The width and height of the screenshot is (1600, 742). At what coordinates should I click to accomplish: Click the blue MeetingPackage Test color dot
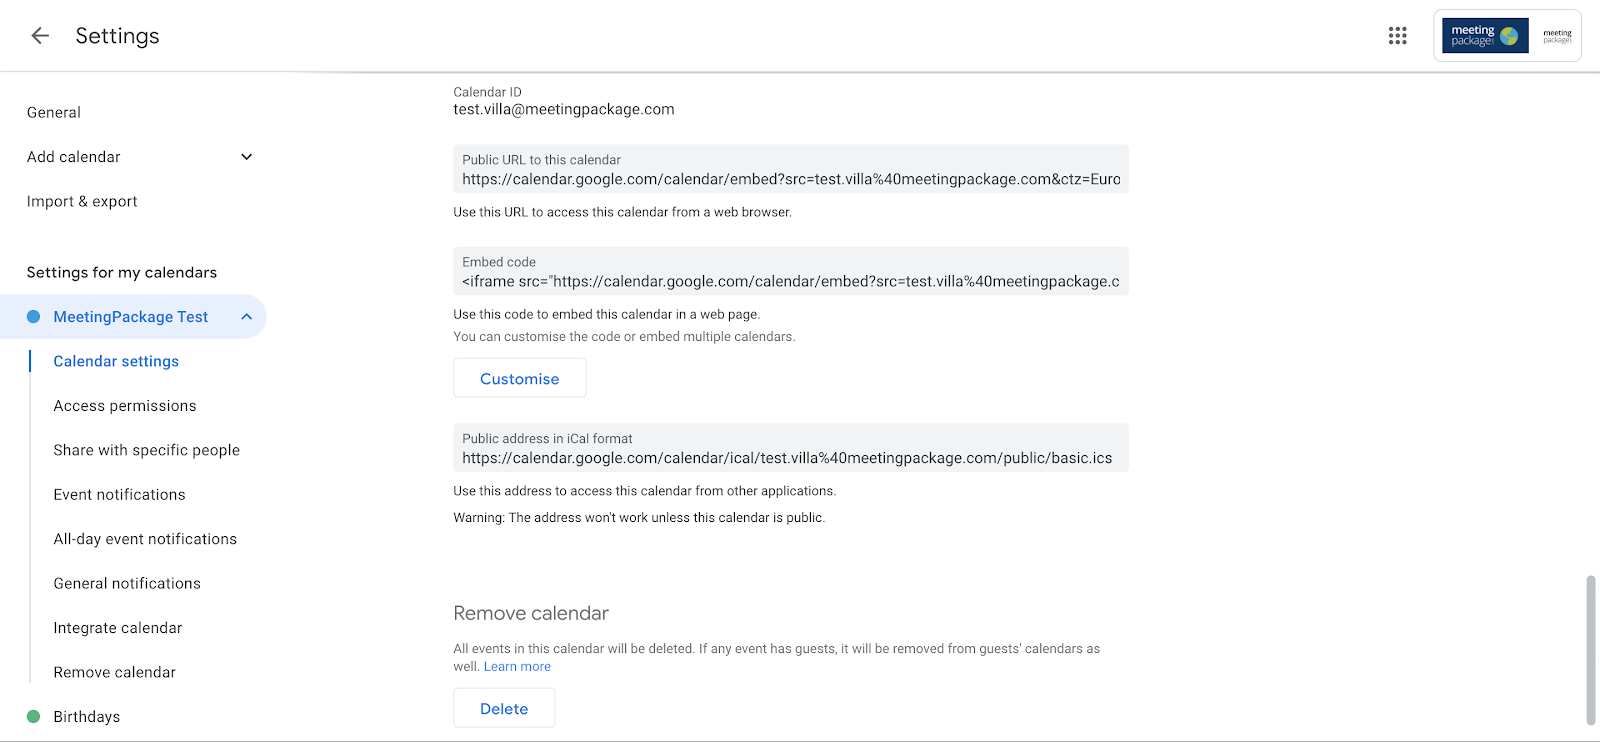point(33,317)
